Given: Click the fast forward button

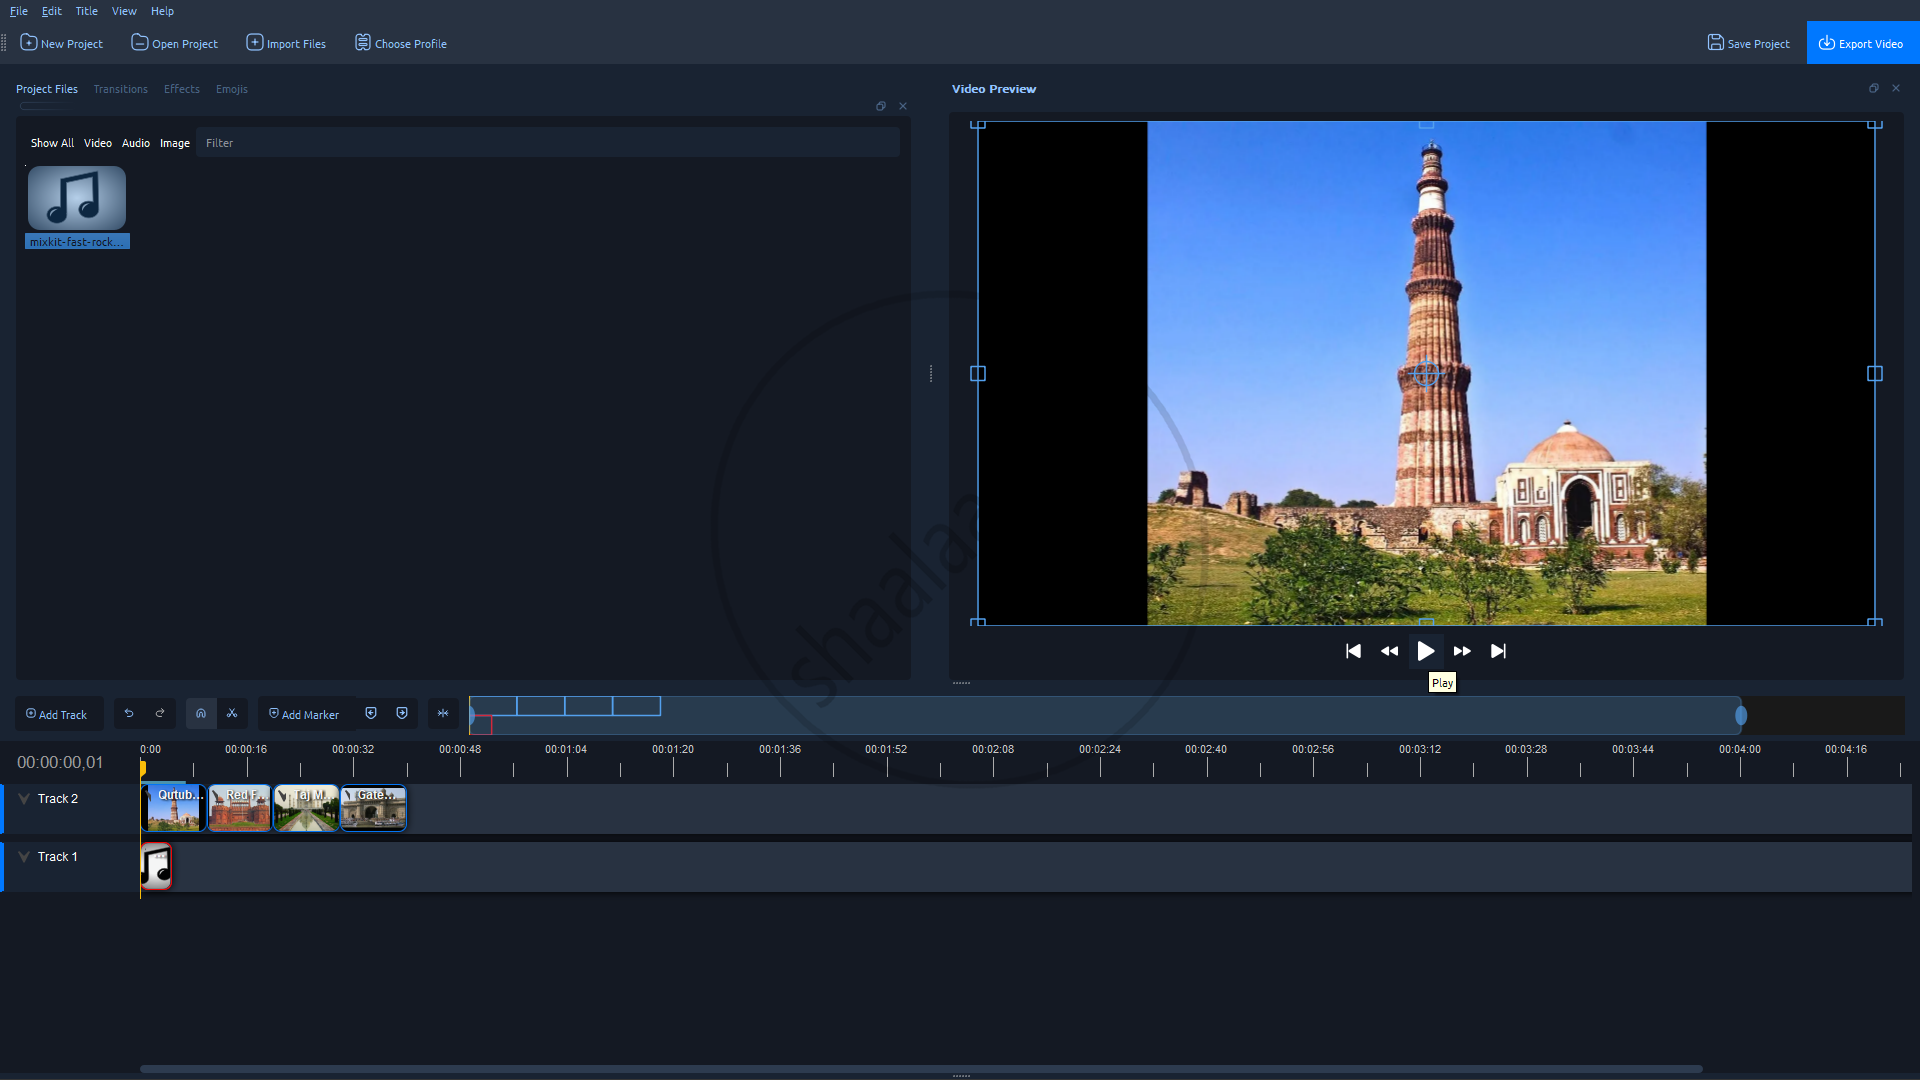Looking at the screenshot, I should (1462, 651).
